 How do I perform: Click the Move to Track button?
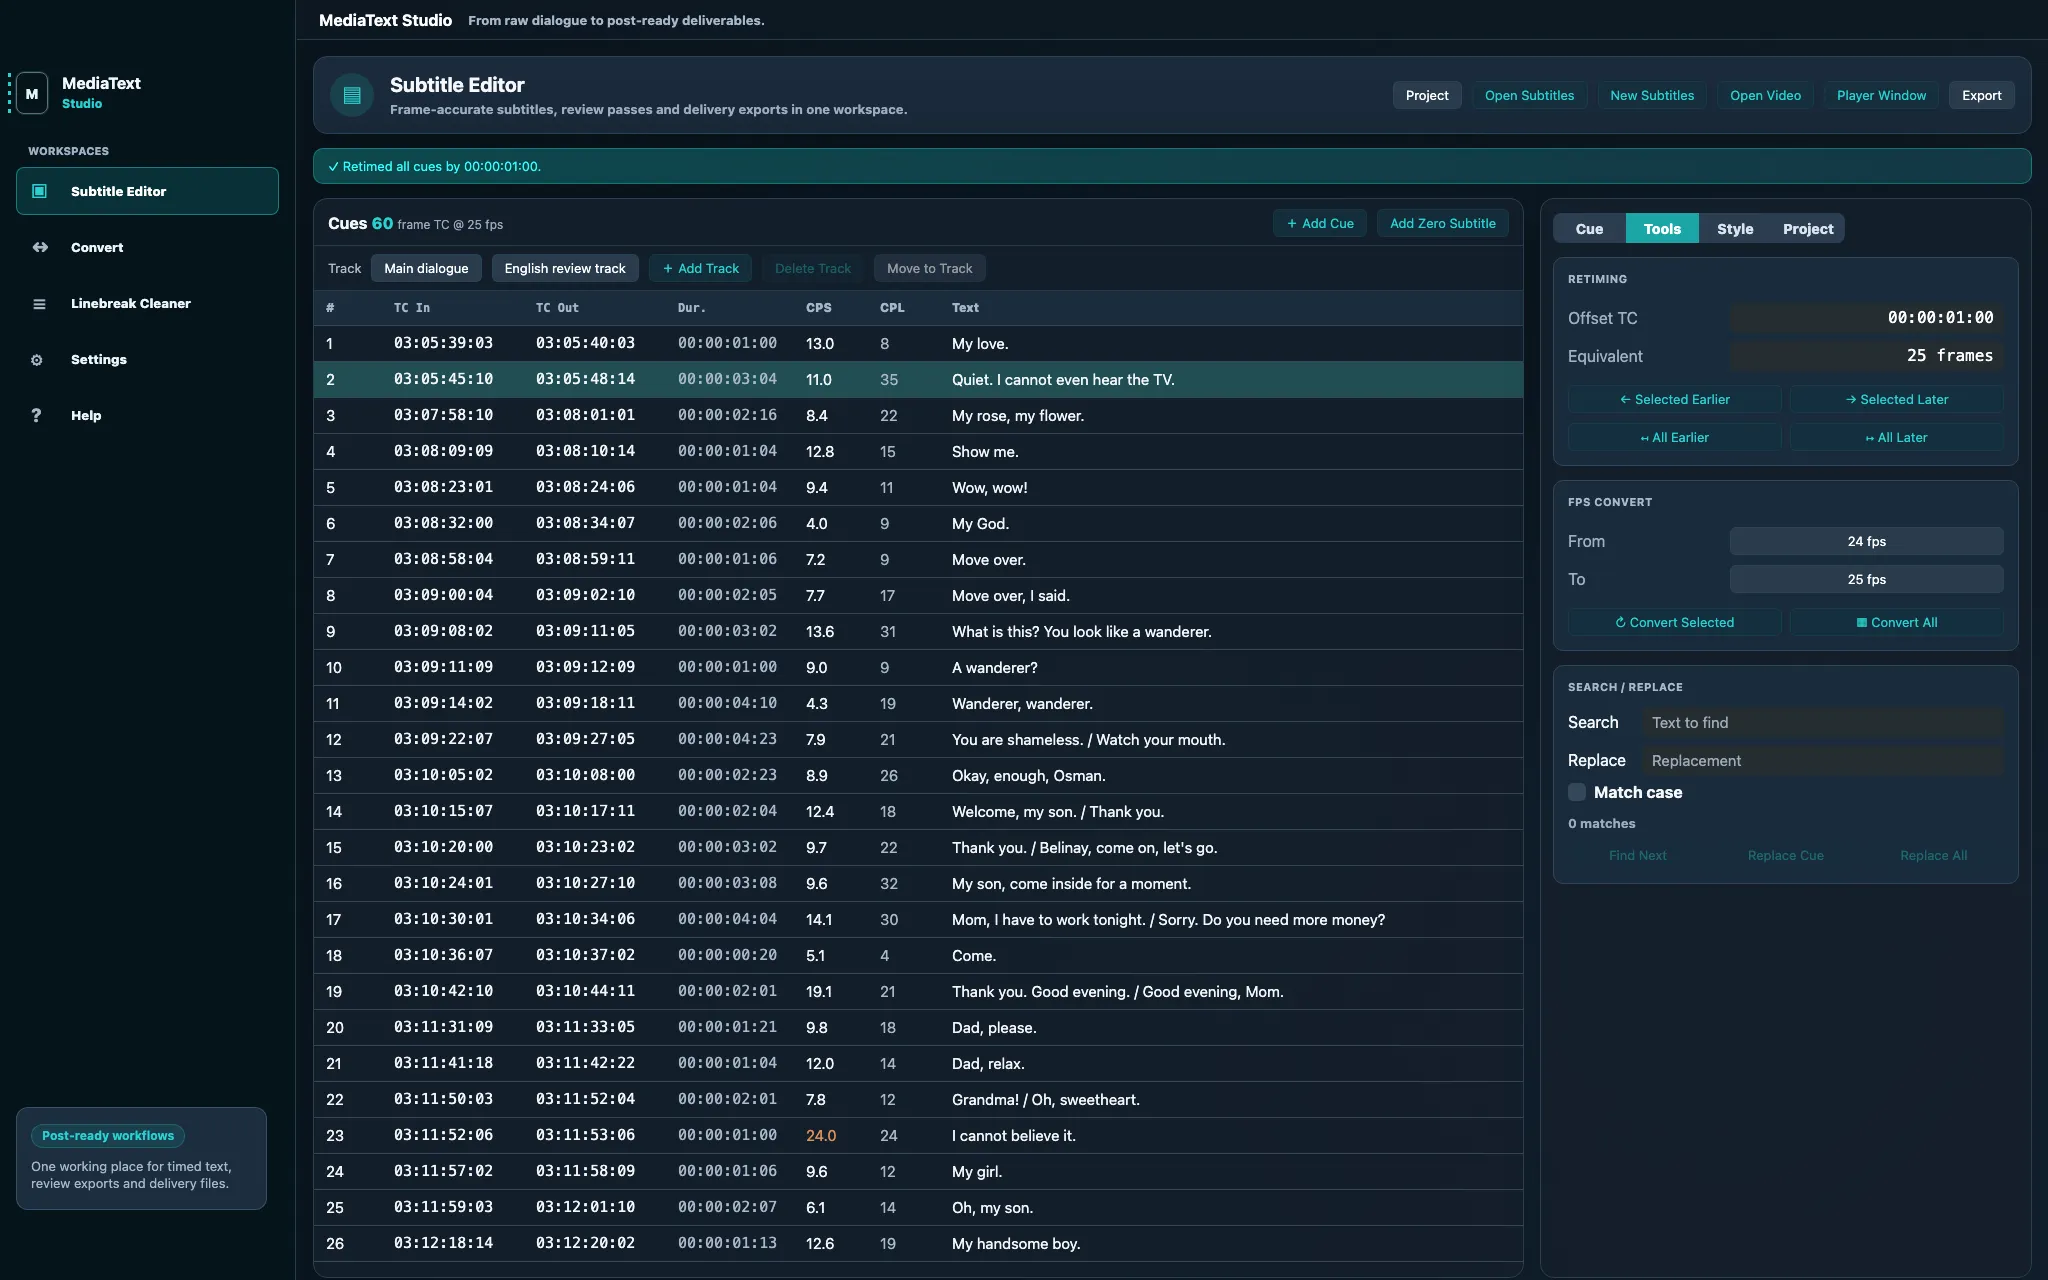point(929,268)
